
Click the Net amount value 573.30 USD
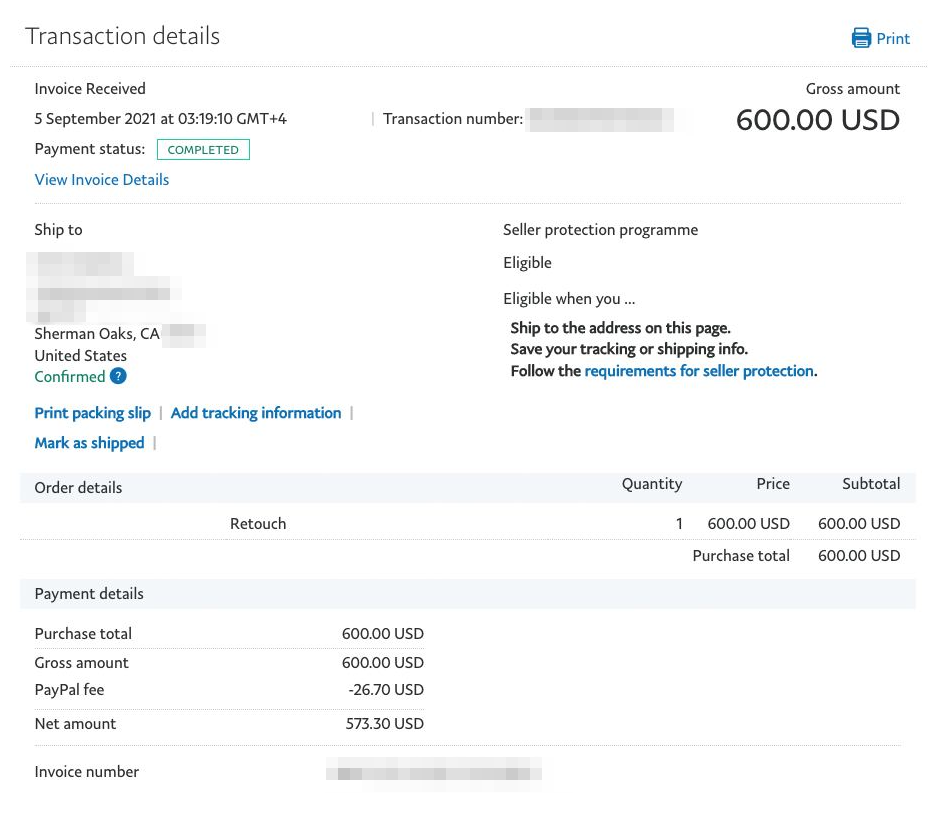click(x=385, y=724)
